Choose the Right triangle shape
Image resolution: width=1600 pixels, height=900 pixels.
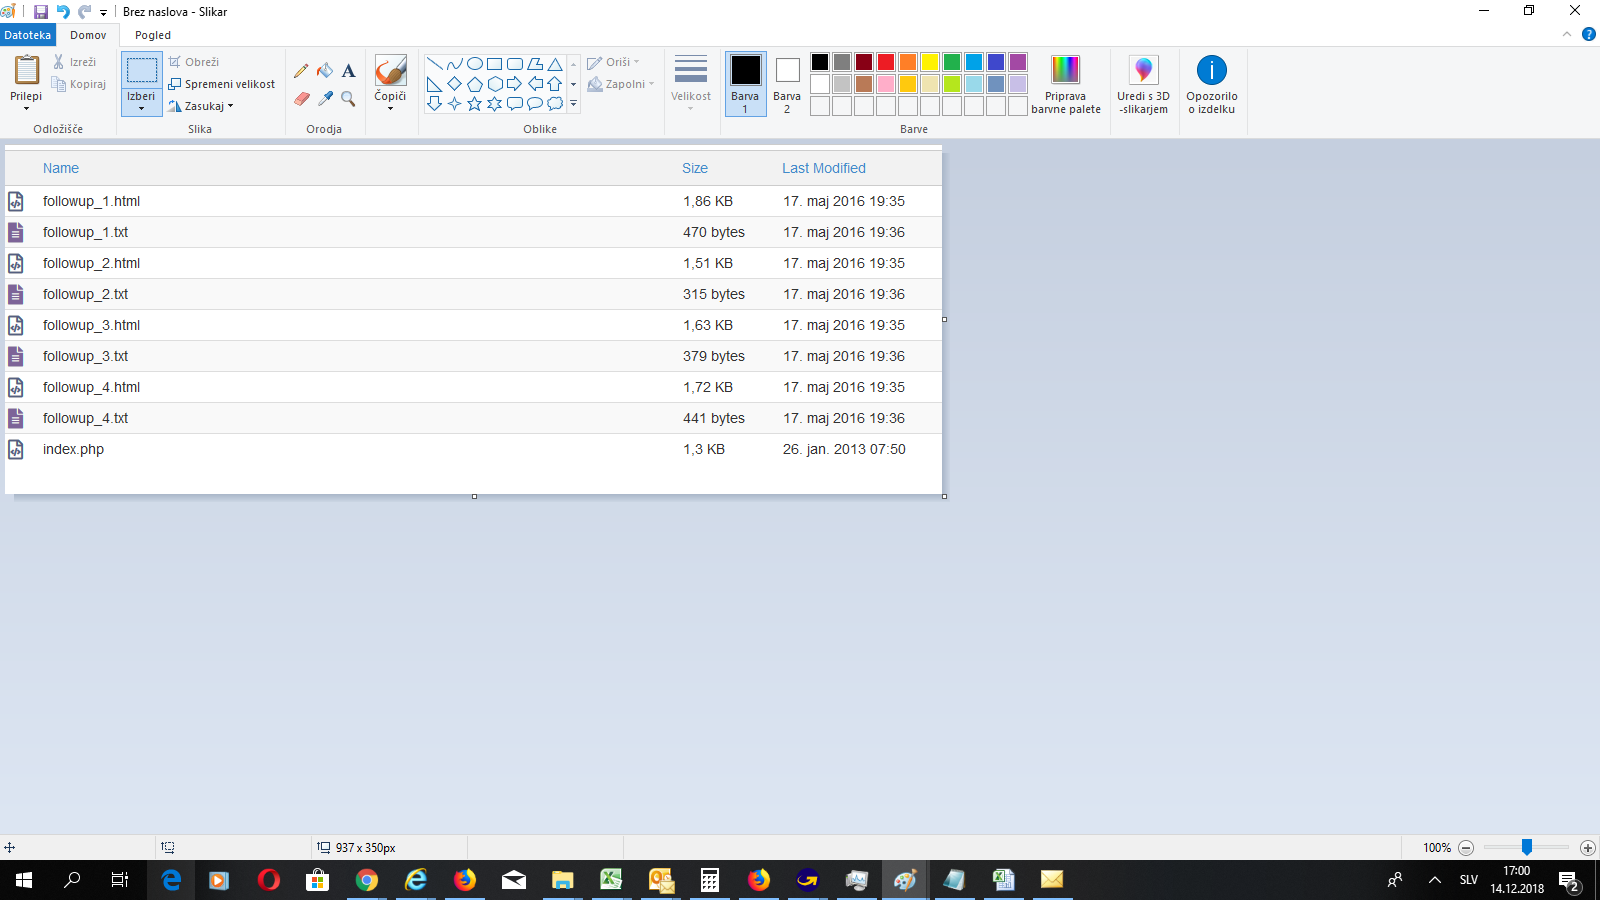tap(434, 84)
